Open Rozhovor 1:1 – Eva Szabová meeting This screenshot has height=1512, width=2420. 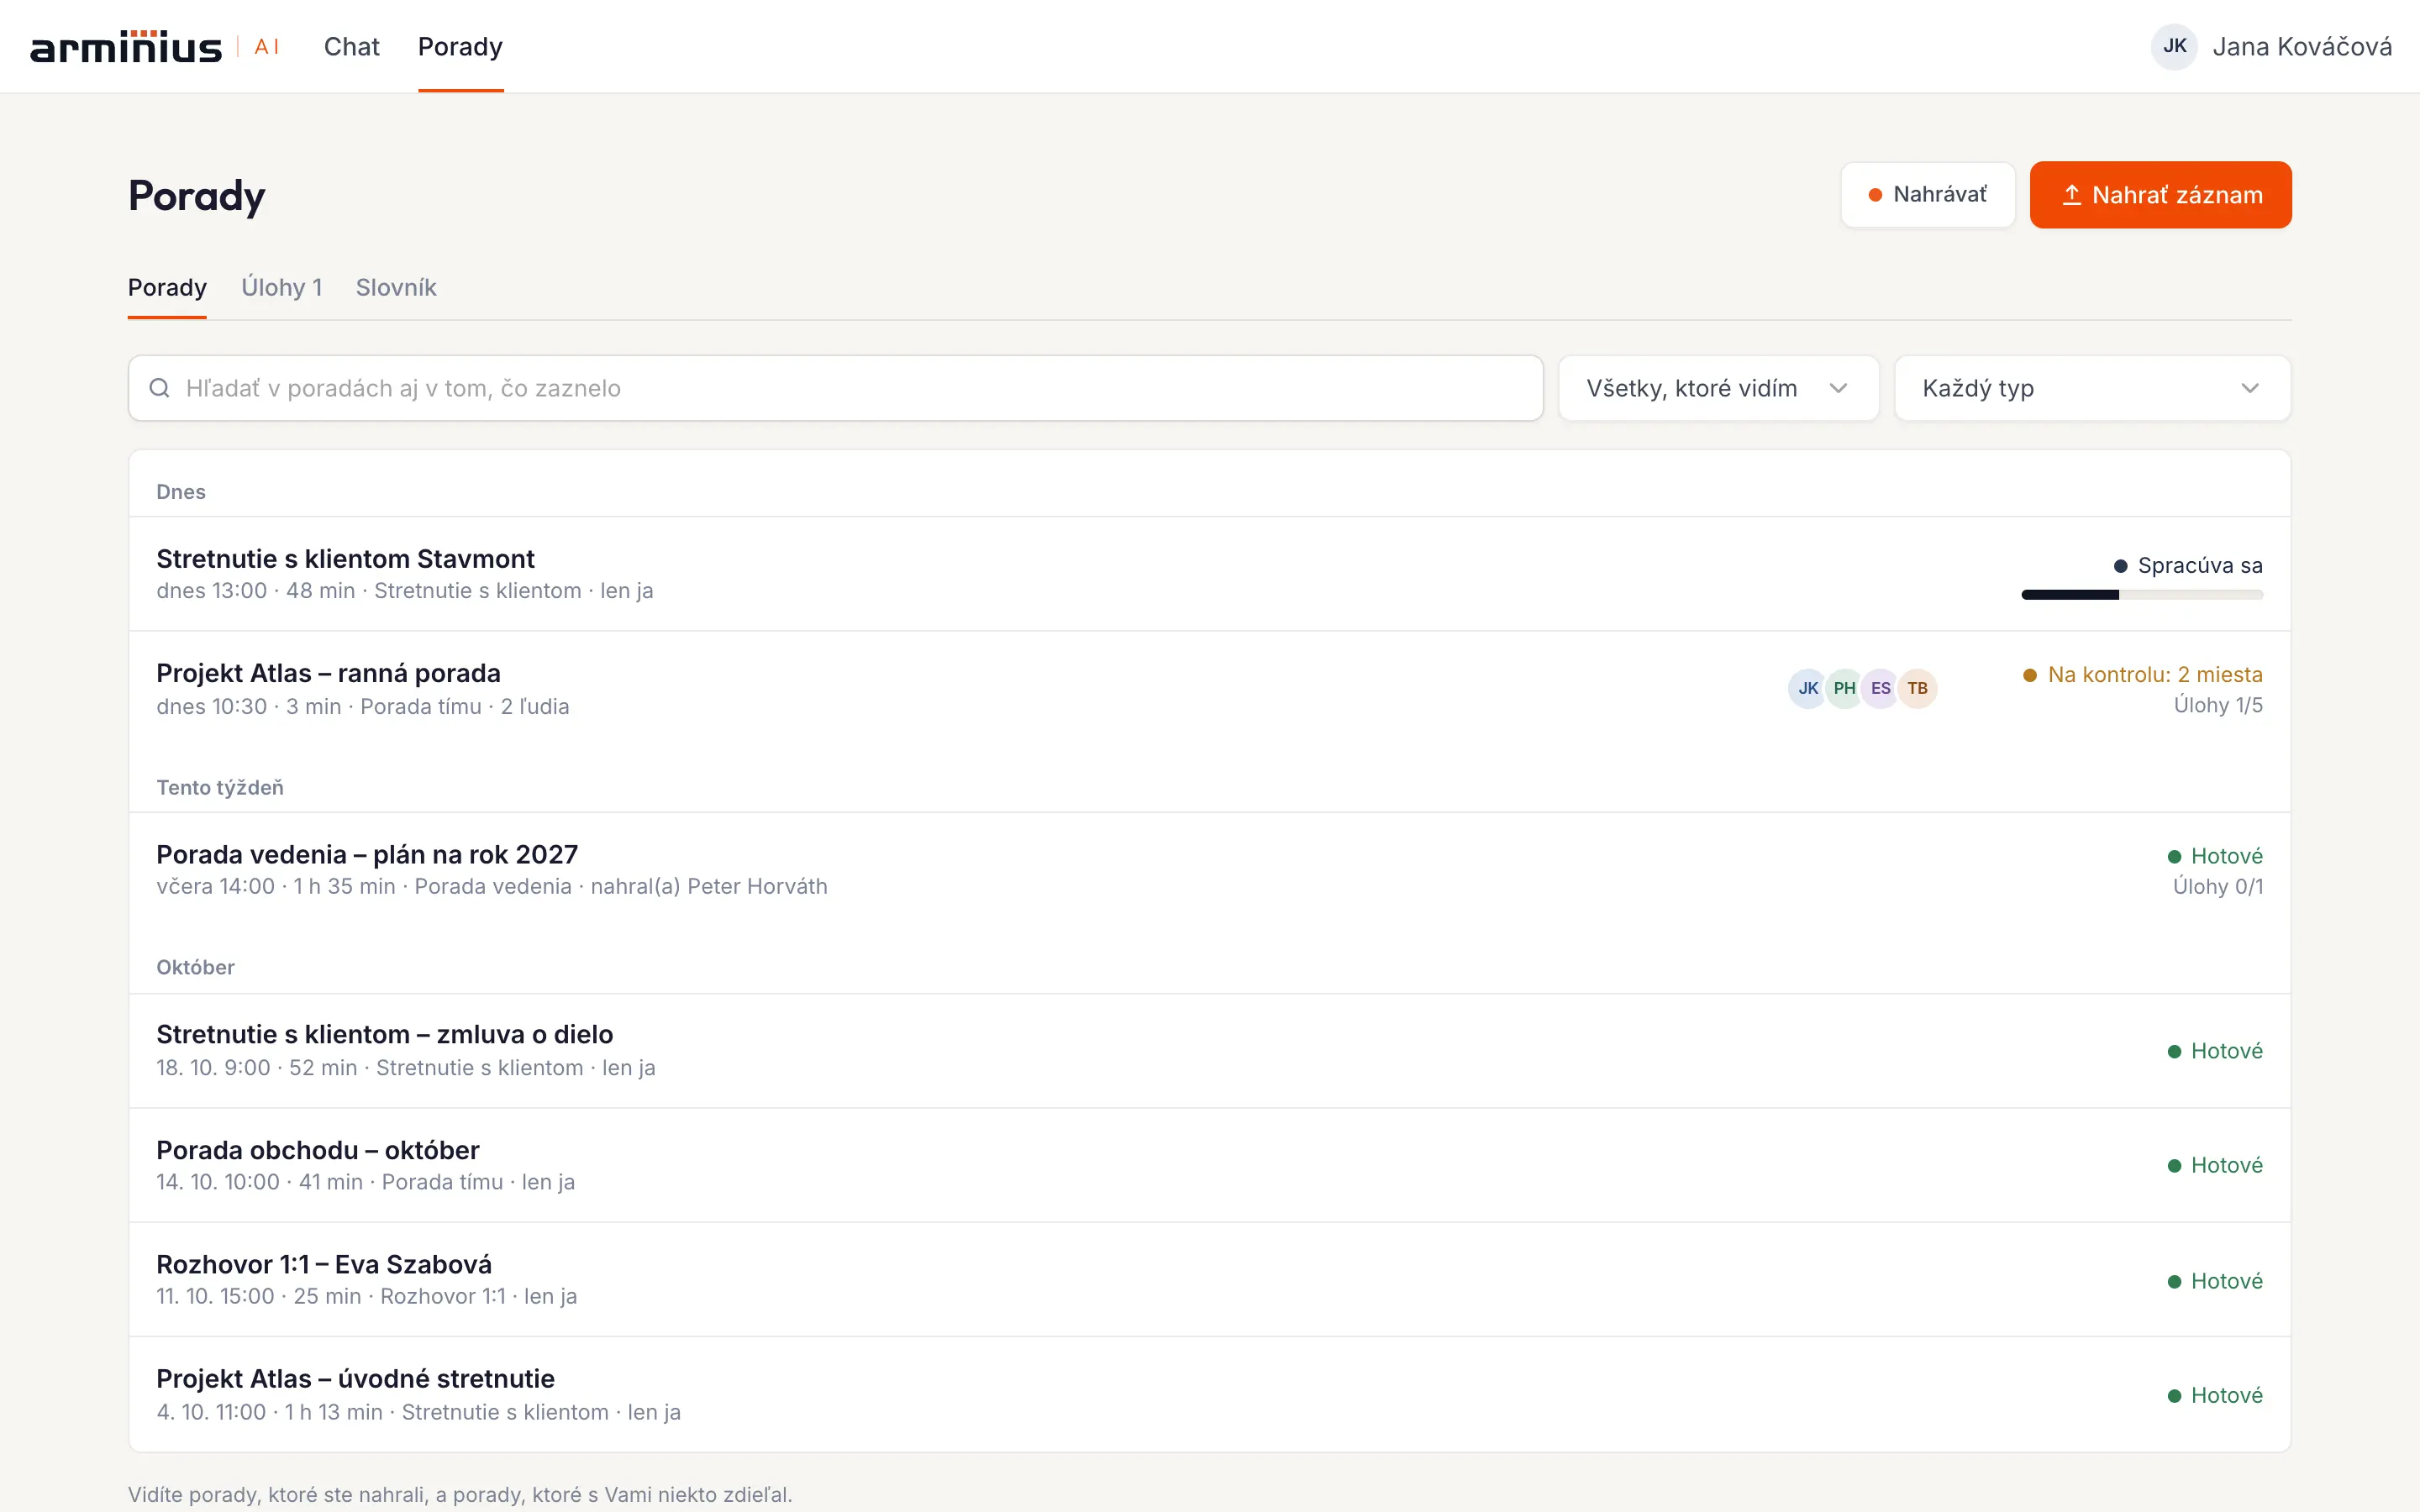(x=1209, y=1279)
